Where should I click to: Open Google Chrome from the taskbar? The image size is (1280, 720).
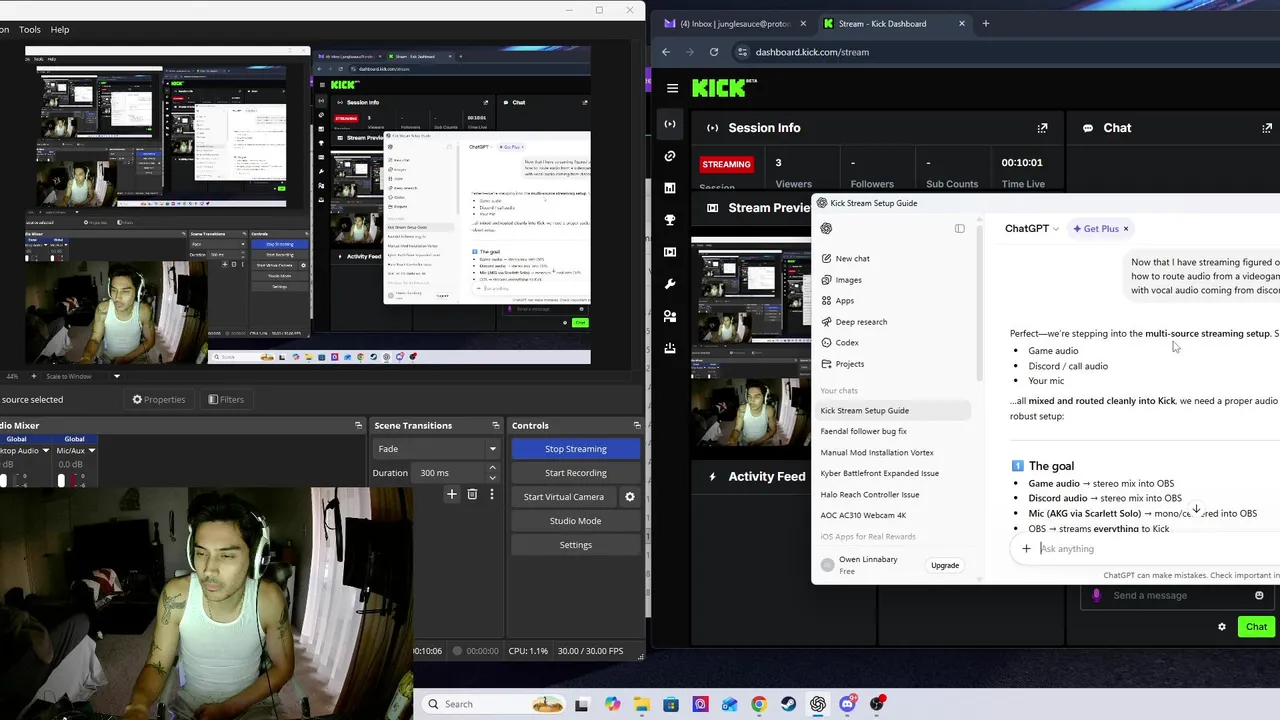pos(759,704)
